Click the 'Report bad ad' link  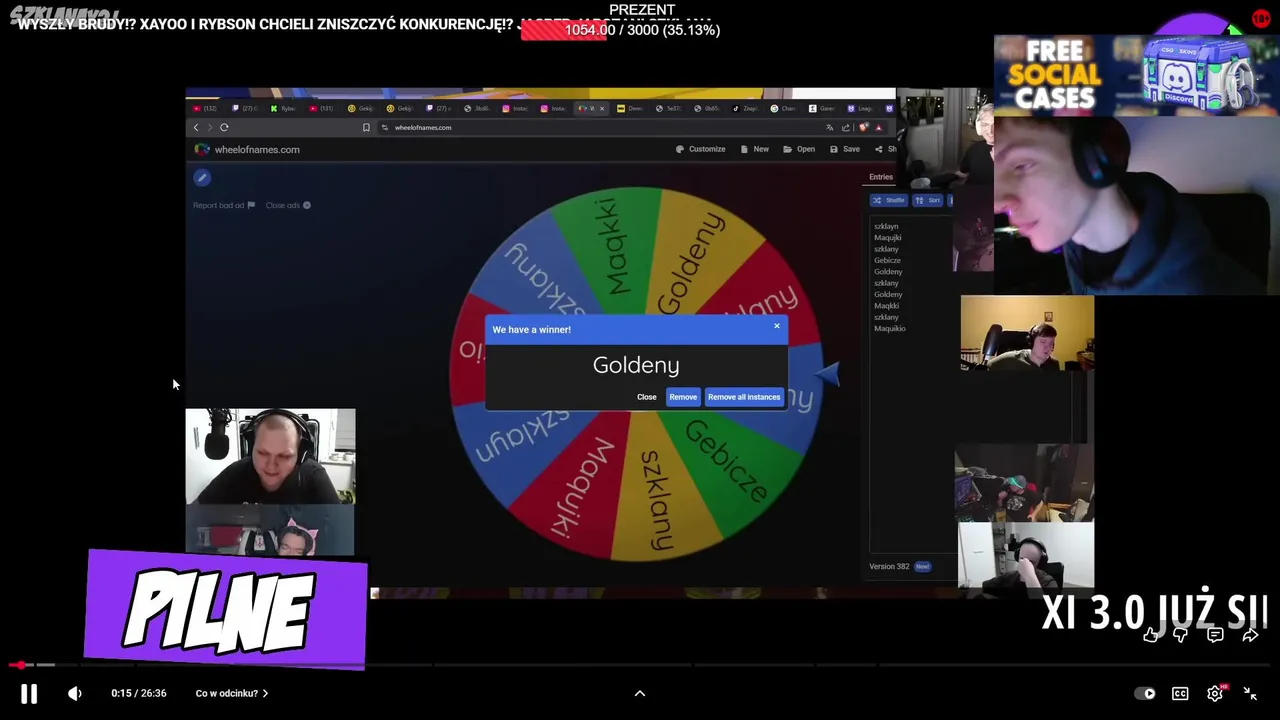pyautogui.click(x=224, y=205)
